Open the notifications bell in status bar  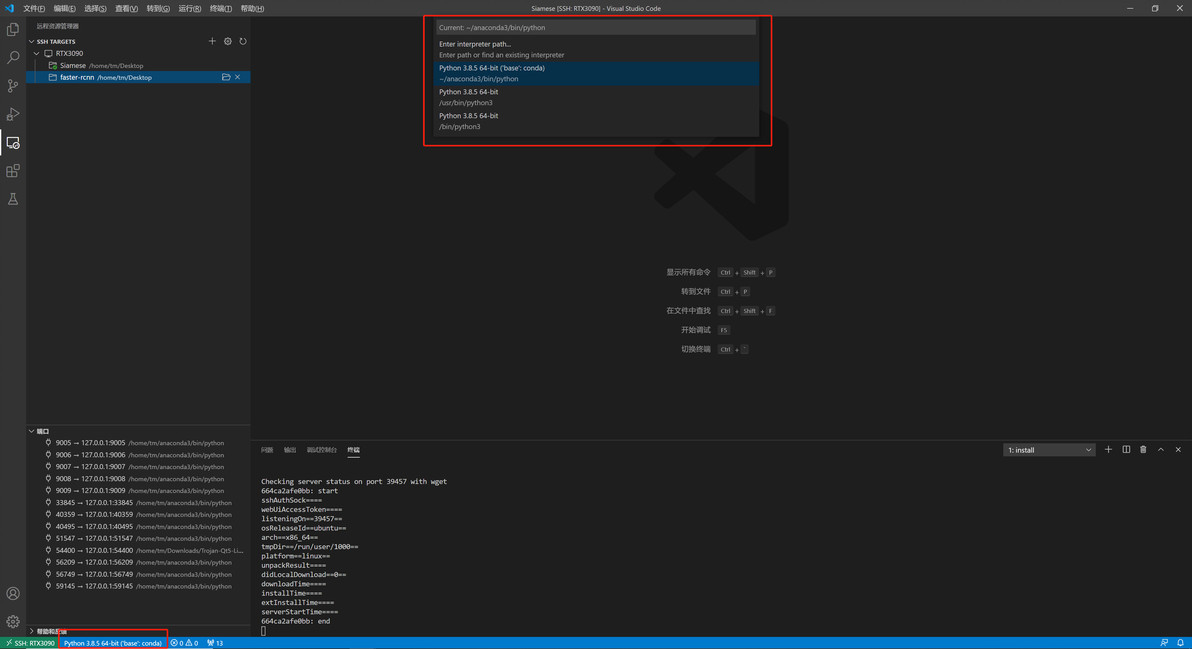point(1180,643)
